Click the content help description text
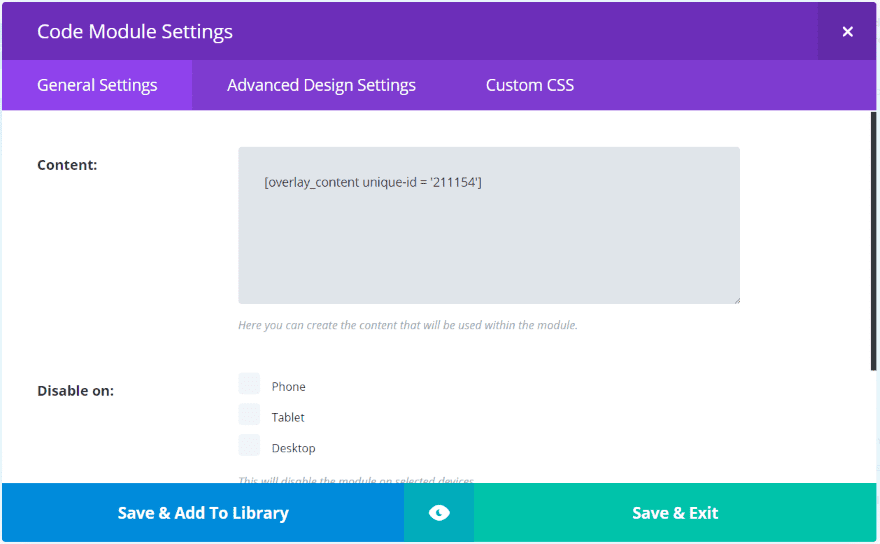The height and width of the screenshot is (544, 880). [408, 325]
